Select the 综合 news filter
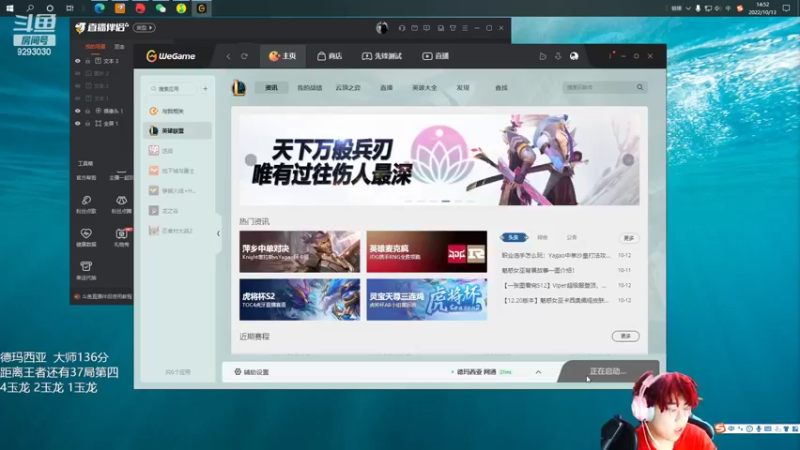The image size is (800, 450). [x=542, y=237]
